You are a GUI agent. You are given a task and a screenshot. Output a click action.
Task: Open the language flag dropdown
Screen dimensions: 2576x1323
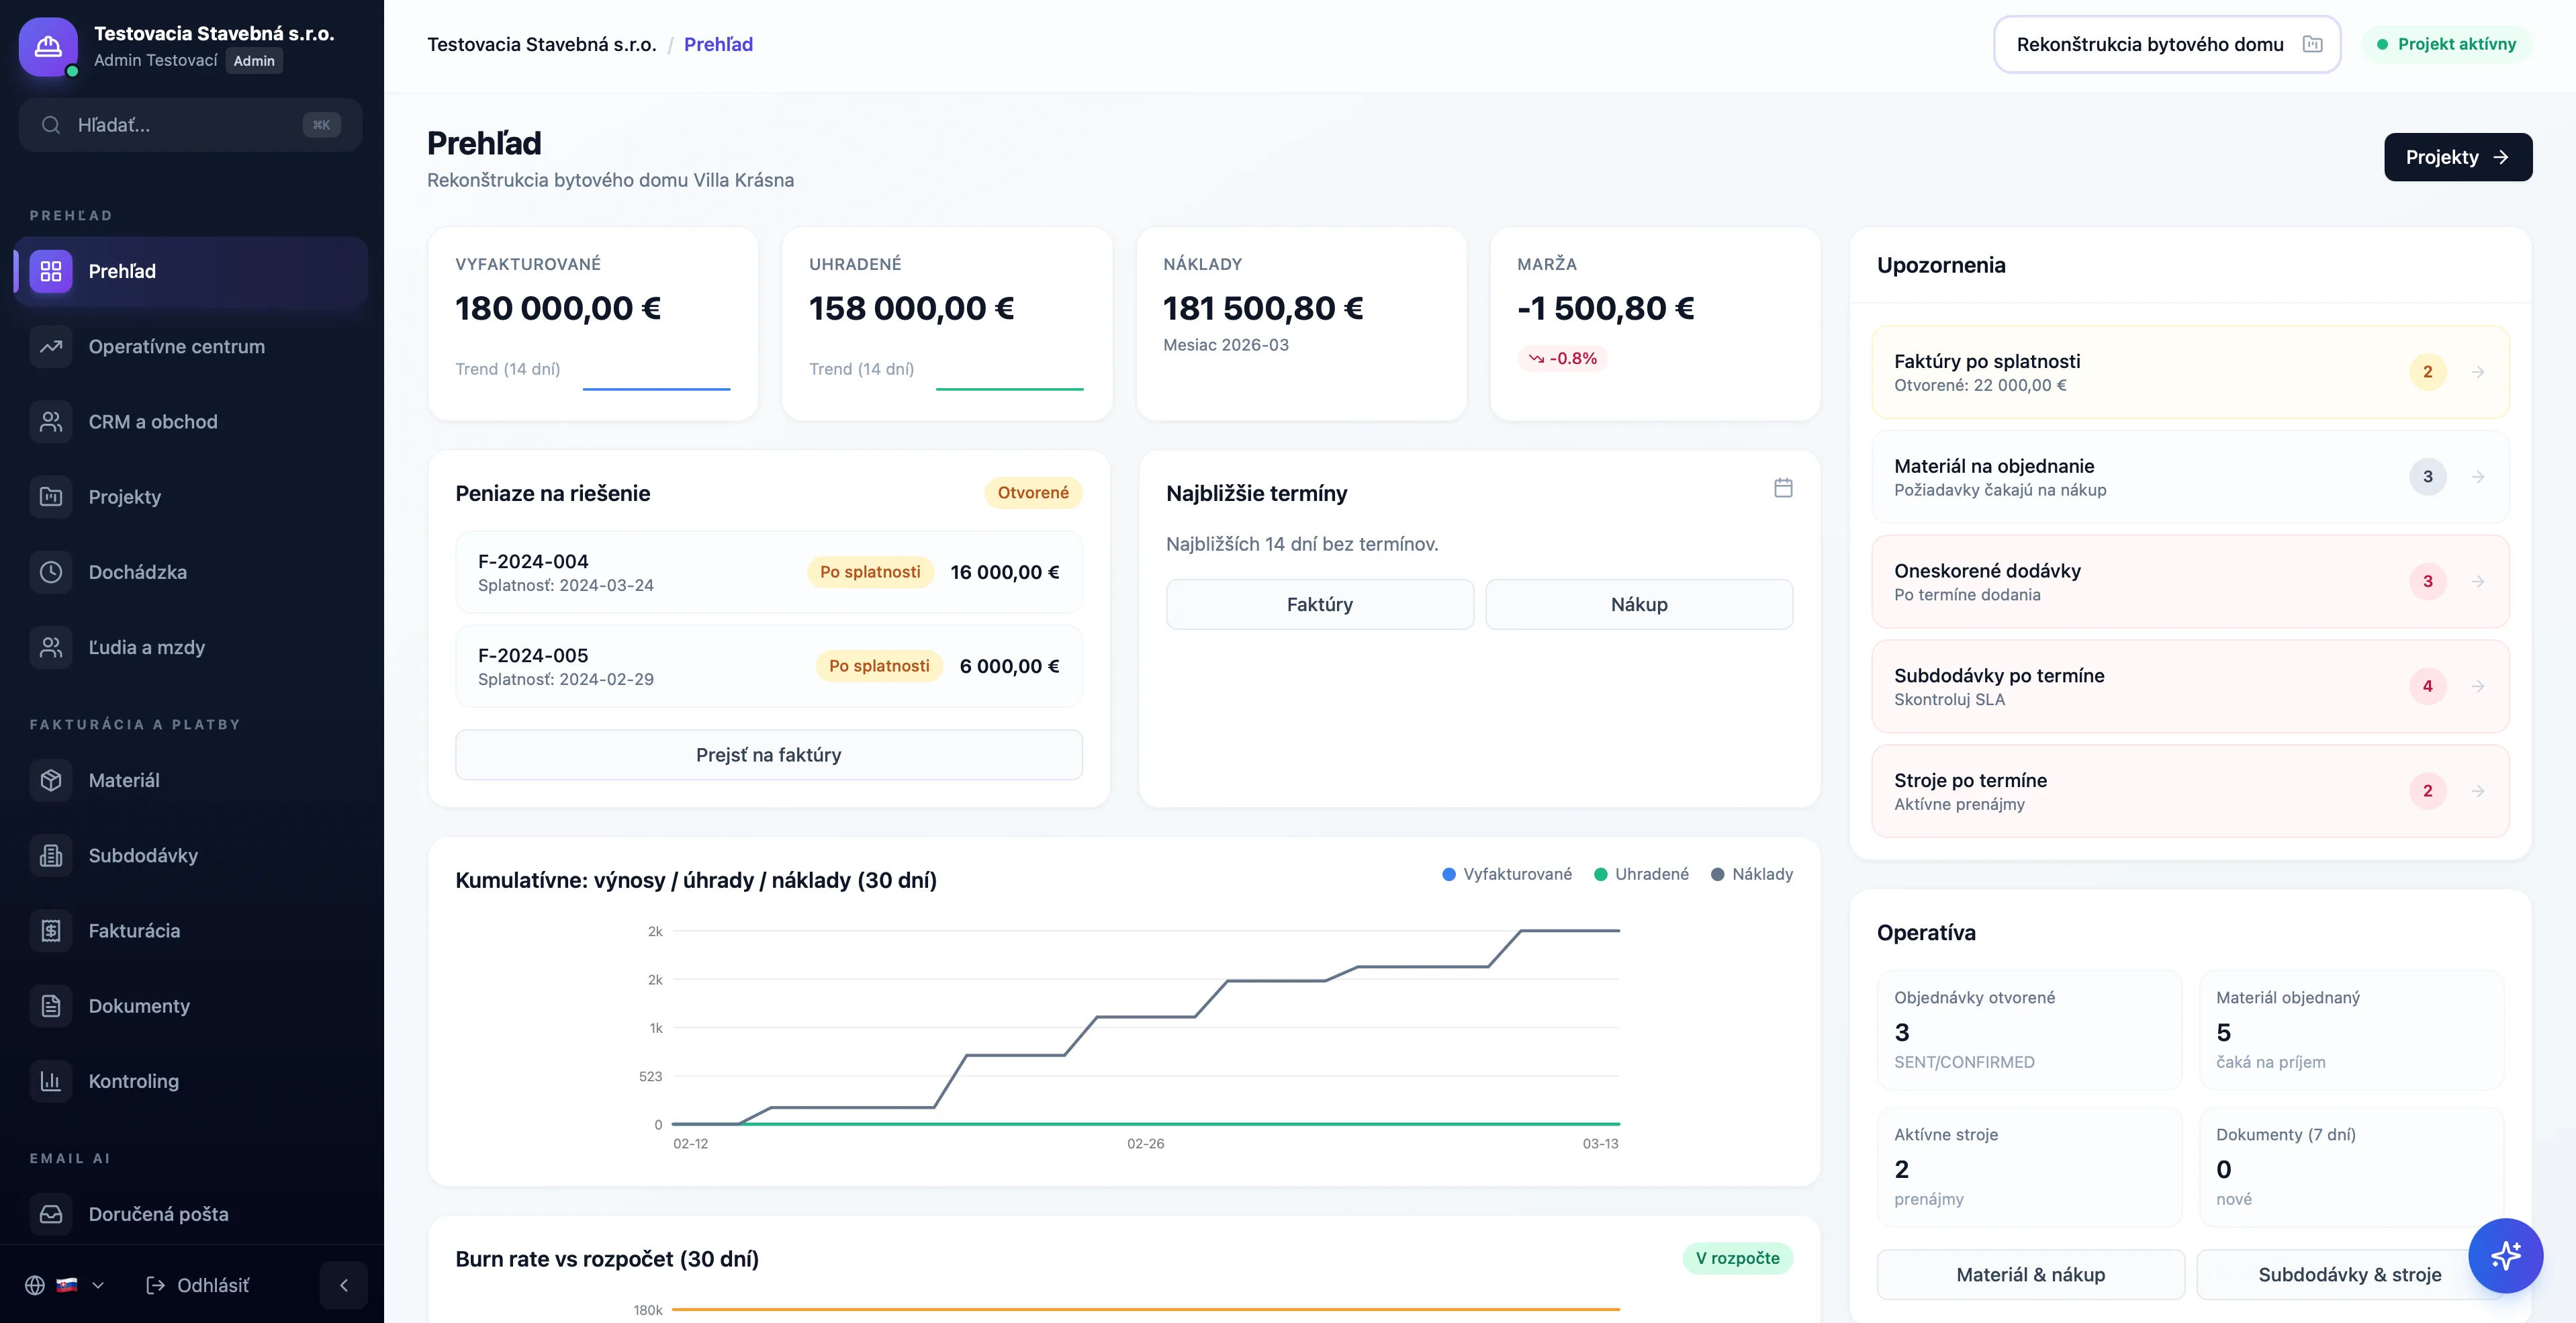coord(80,1285)
